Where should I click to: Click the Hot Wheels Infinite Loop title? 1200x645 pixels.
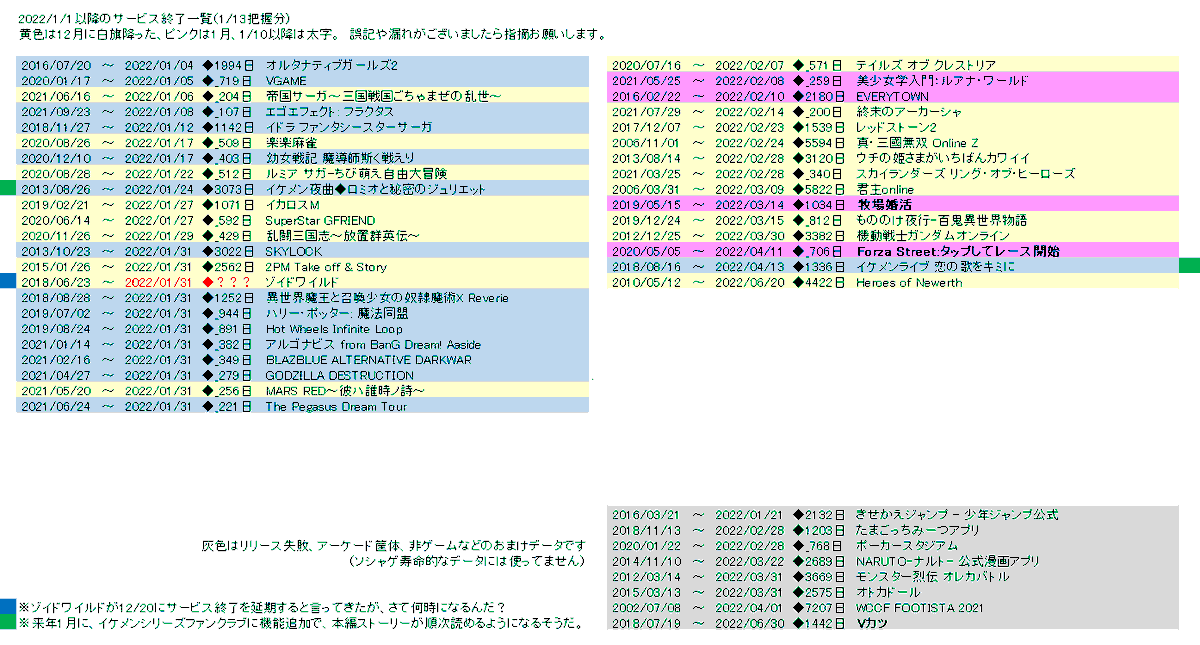(334, 329)
